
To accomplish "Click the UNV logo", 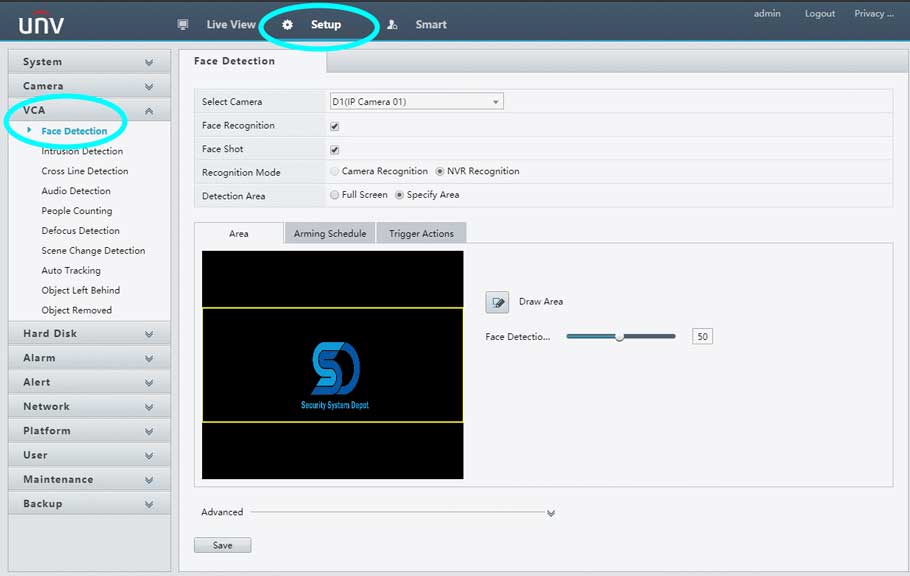I will click(x=41, y=21).
